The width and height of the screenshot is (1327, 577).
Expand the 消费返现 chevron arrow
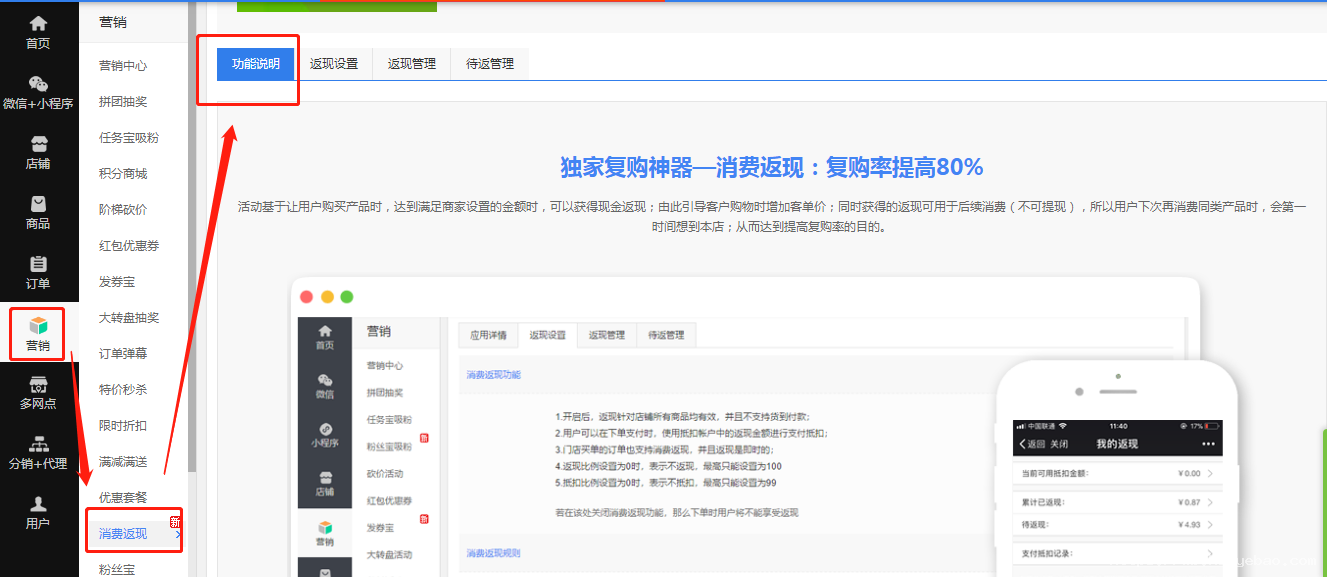point(178,535)
